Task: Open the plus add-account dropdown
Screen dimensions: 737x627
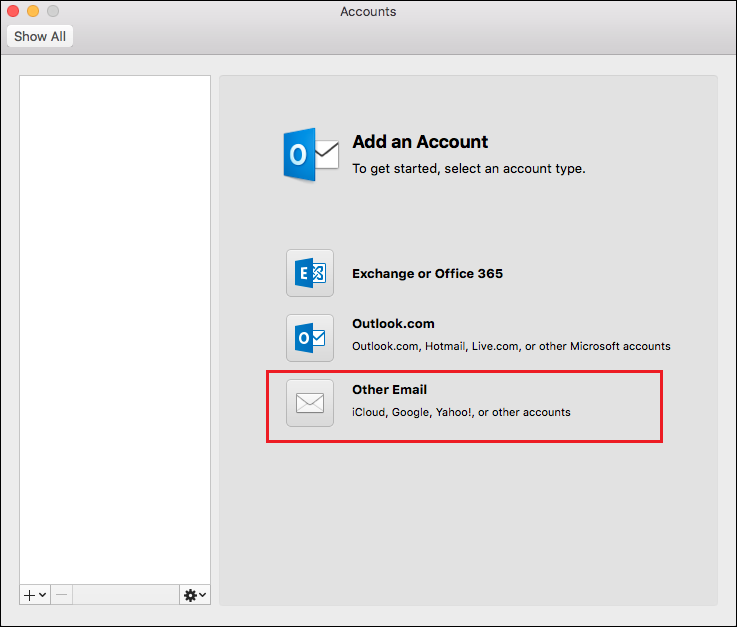Action: [x=35, y=595]
